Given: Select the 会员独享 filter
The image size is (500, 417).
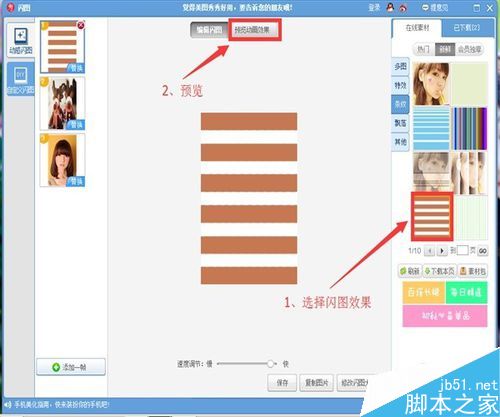Looking at the screenshot, I should 469,50.
